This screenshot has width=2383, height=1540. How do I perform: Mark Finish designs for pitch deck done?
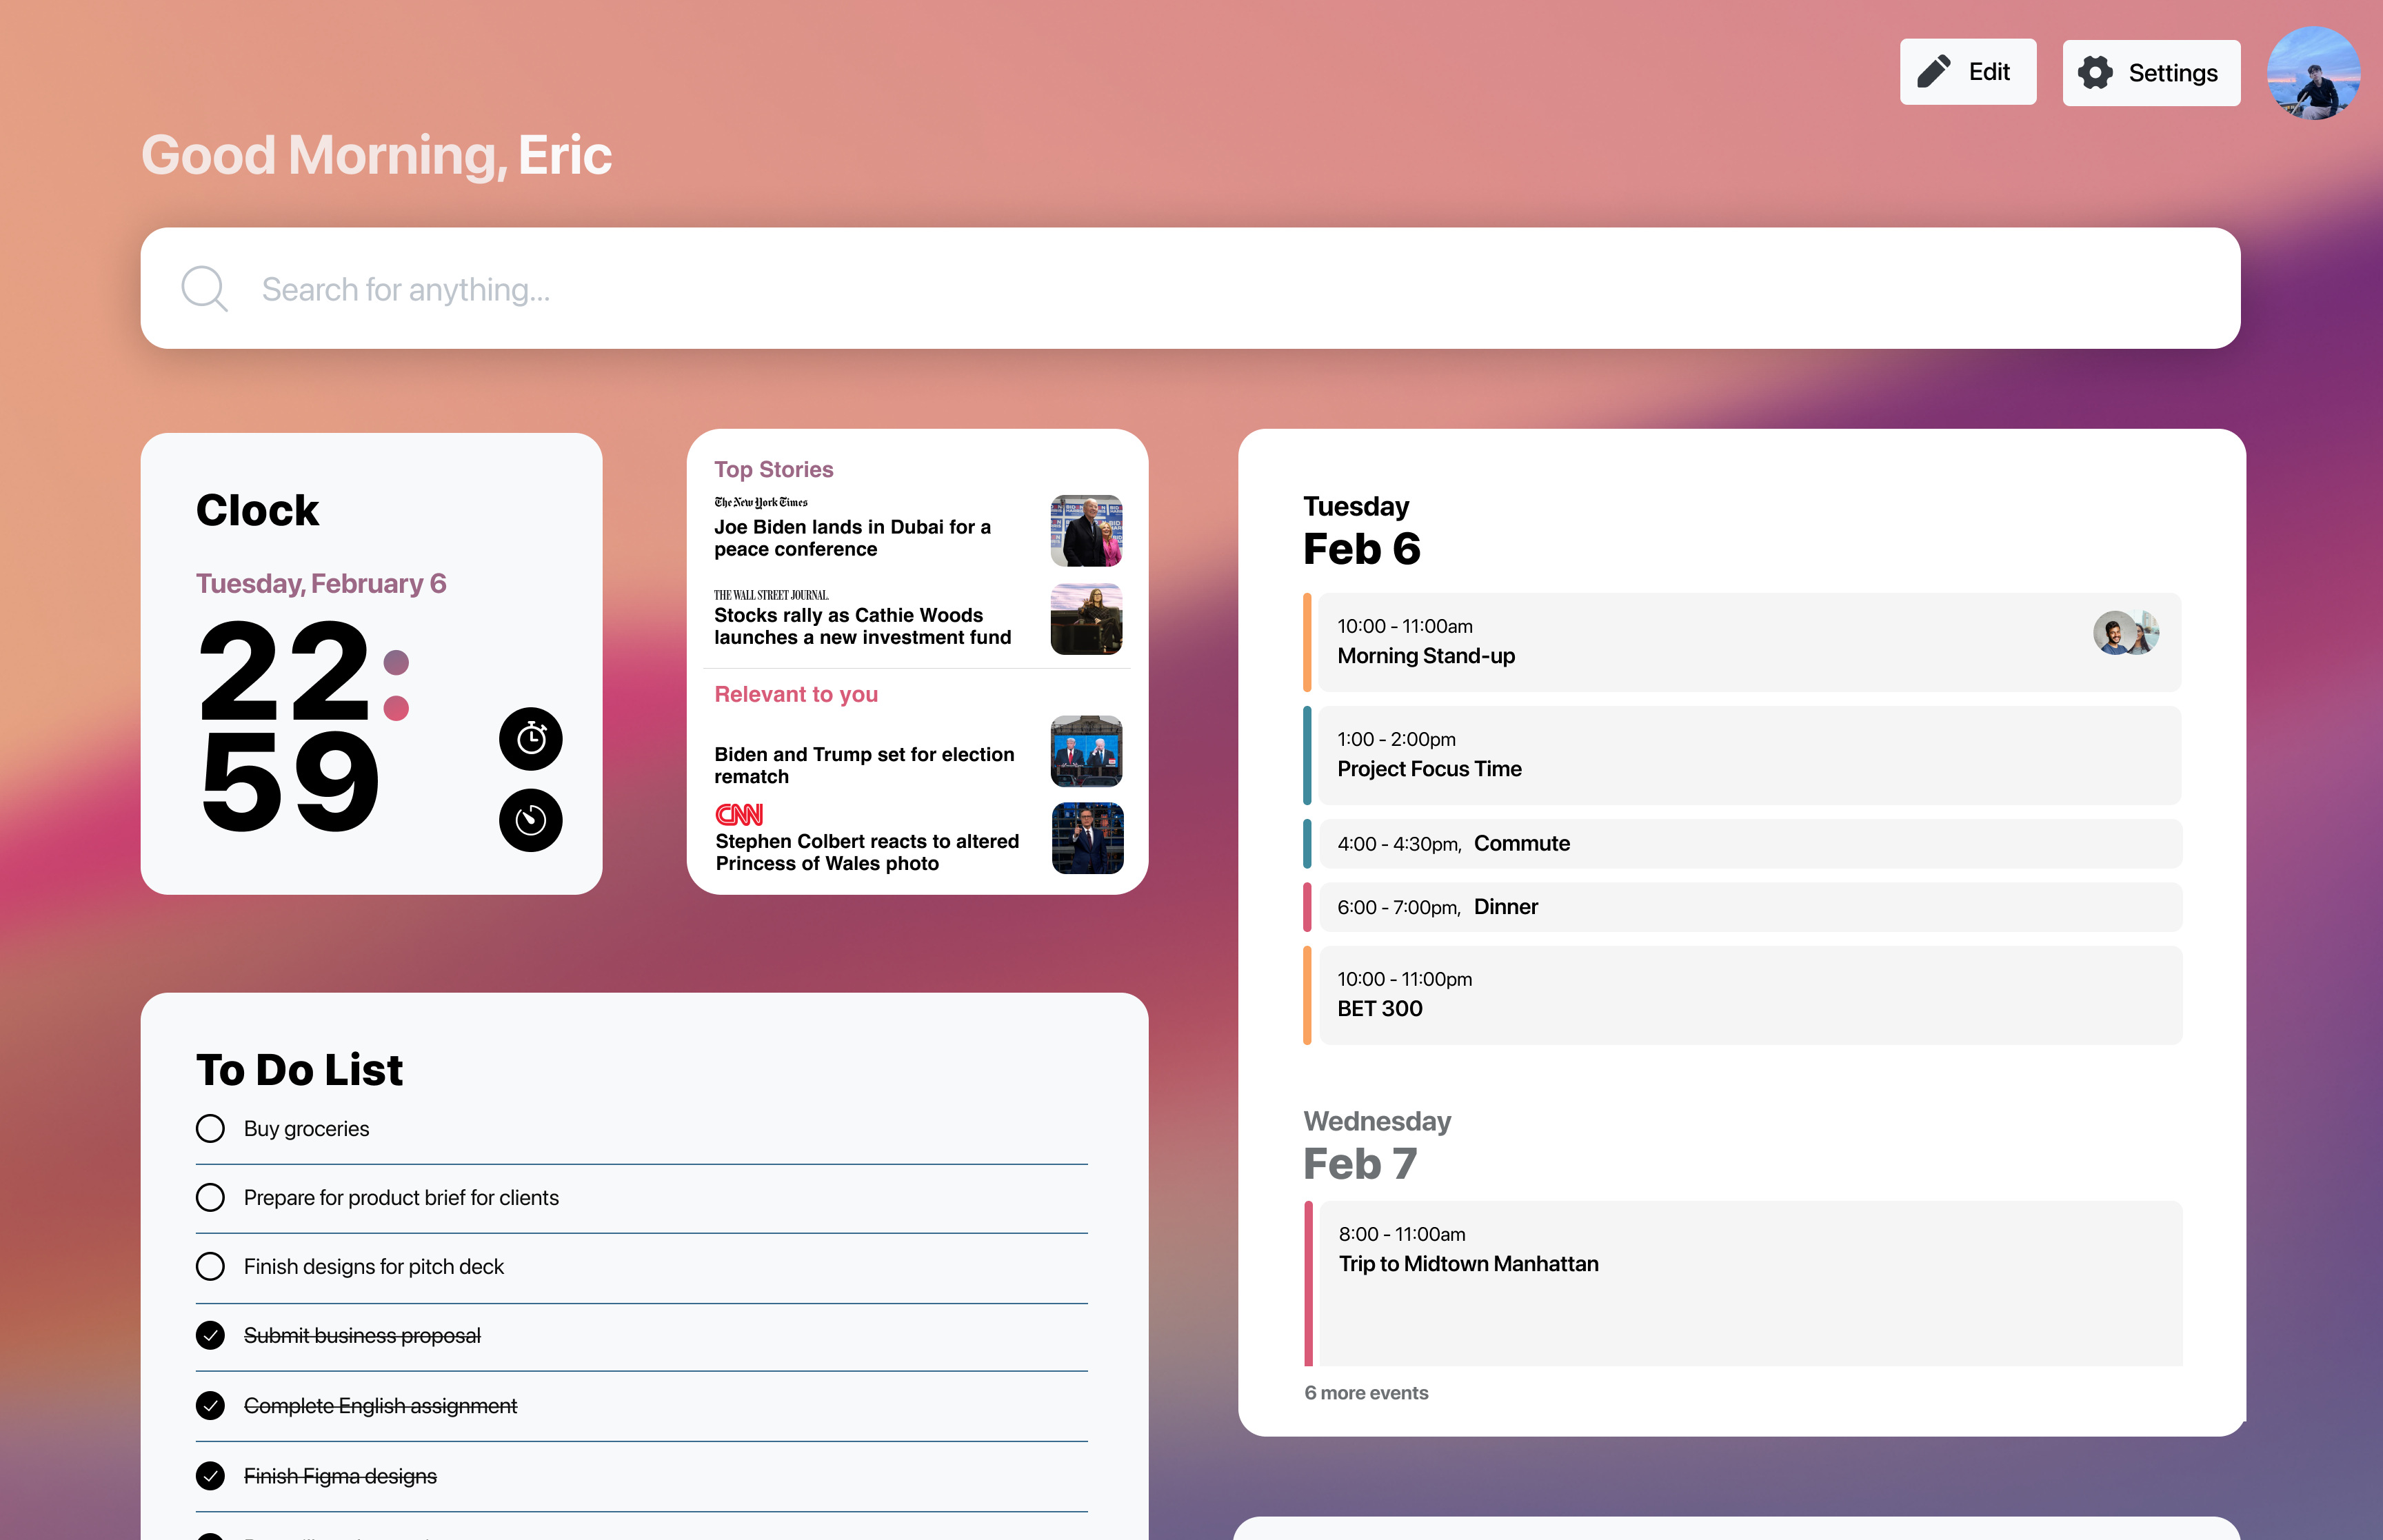pyautogui.click(x=210, y=1266)
